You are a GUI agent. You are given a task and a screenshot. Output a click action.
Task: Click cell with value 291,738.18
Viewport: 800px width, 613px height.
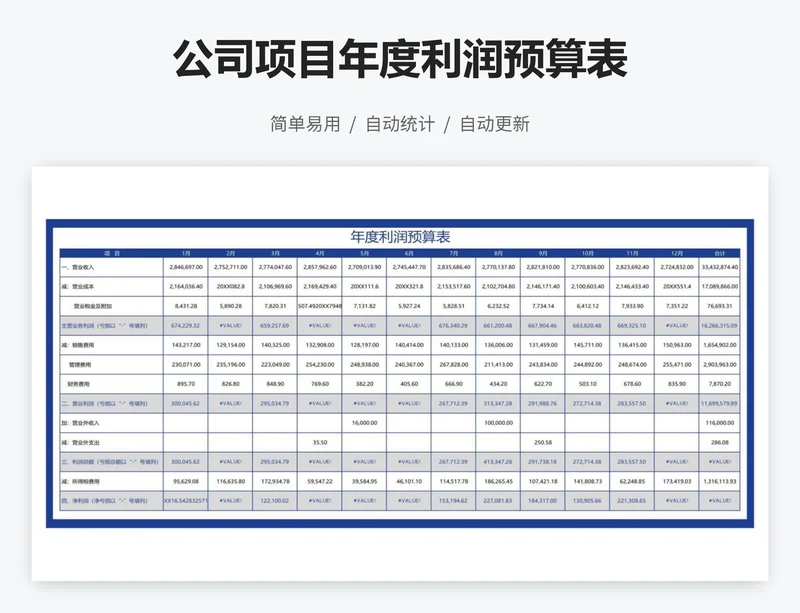543,462
